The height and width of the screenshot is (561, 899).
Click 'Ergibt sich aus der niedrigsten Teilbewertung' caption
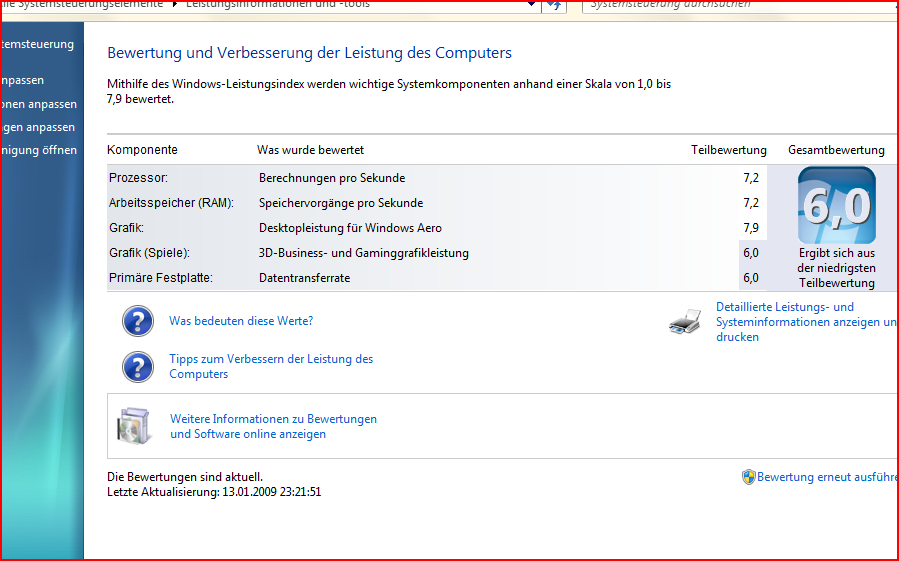[x=837, y=268]
